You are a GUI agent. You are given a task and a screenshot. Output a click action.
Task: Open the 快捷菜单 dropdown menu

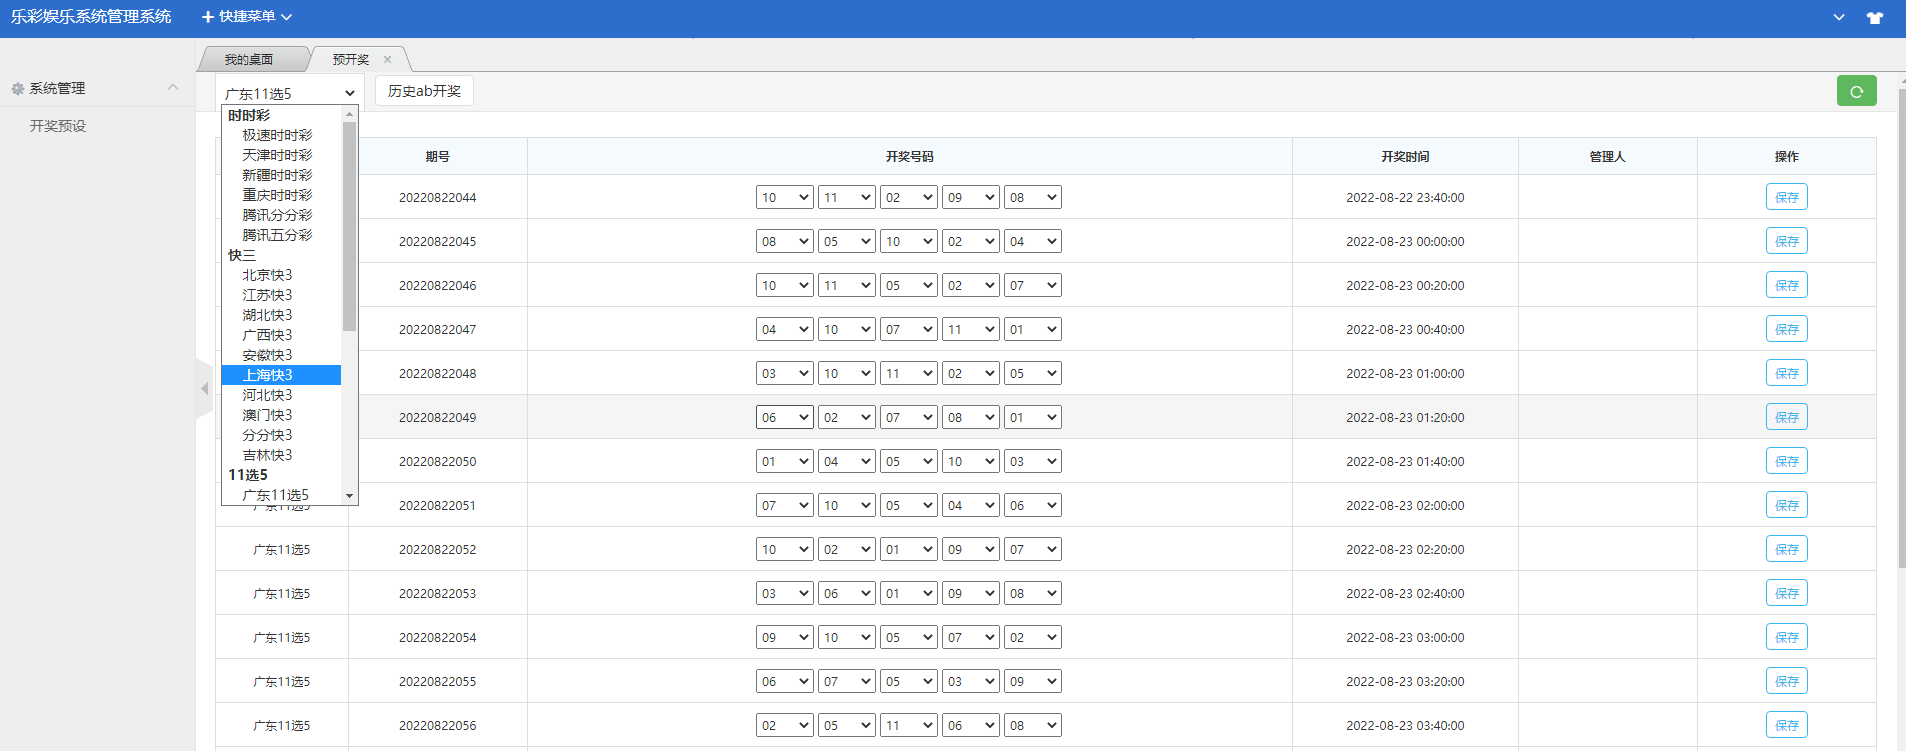pyautogui.click(x=247, y=17)
